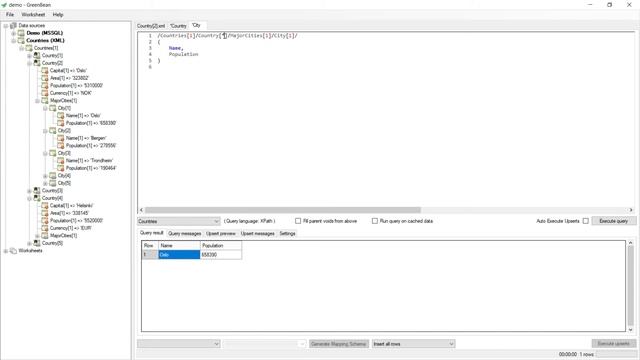Click the editor scroll right arrow
Image resolution: width=640 pixels, height=360 pixels.
click(x=631, y=210)
